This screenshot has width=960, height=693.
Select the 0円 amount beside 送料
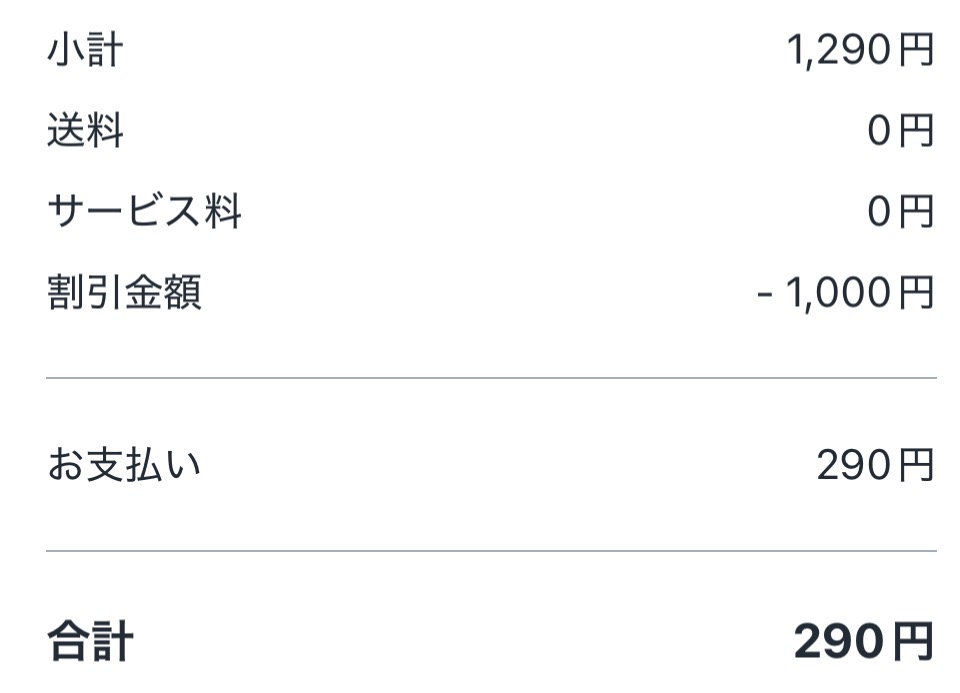coord(900,131)
